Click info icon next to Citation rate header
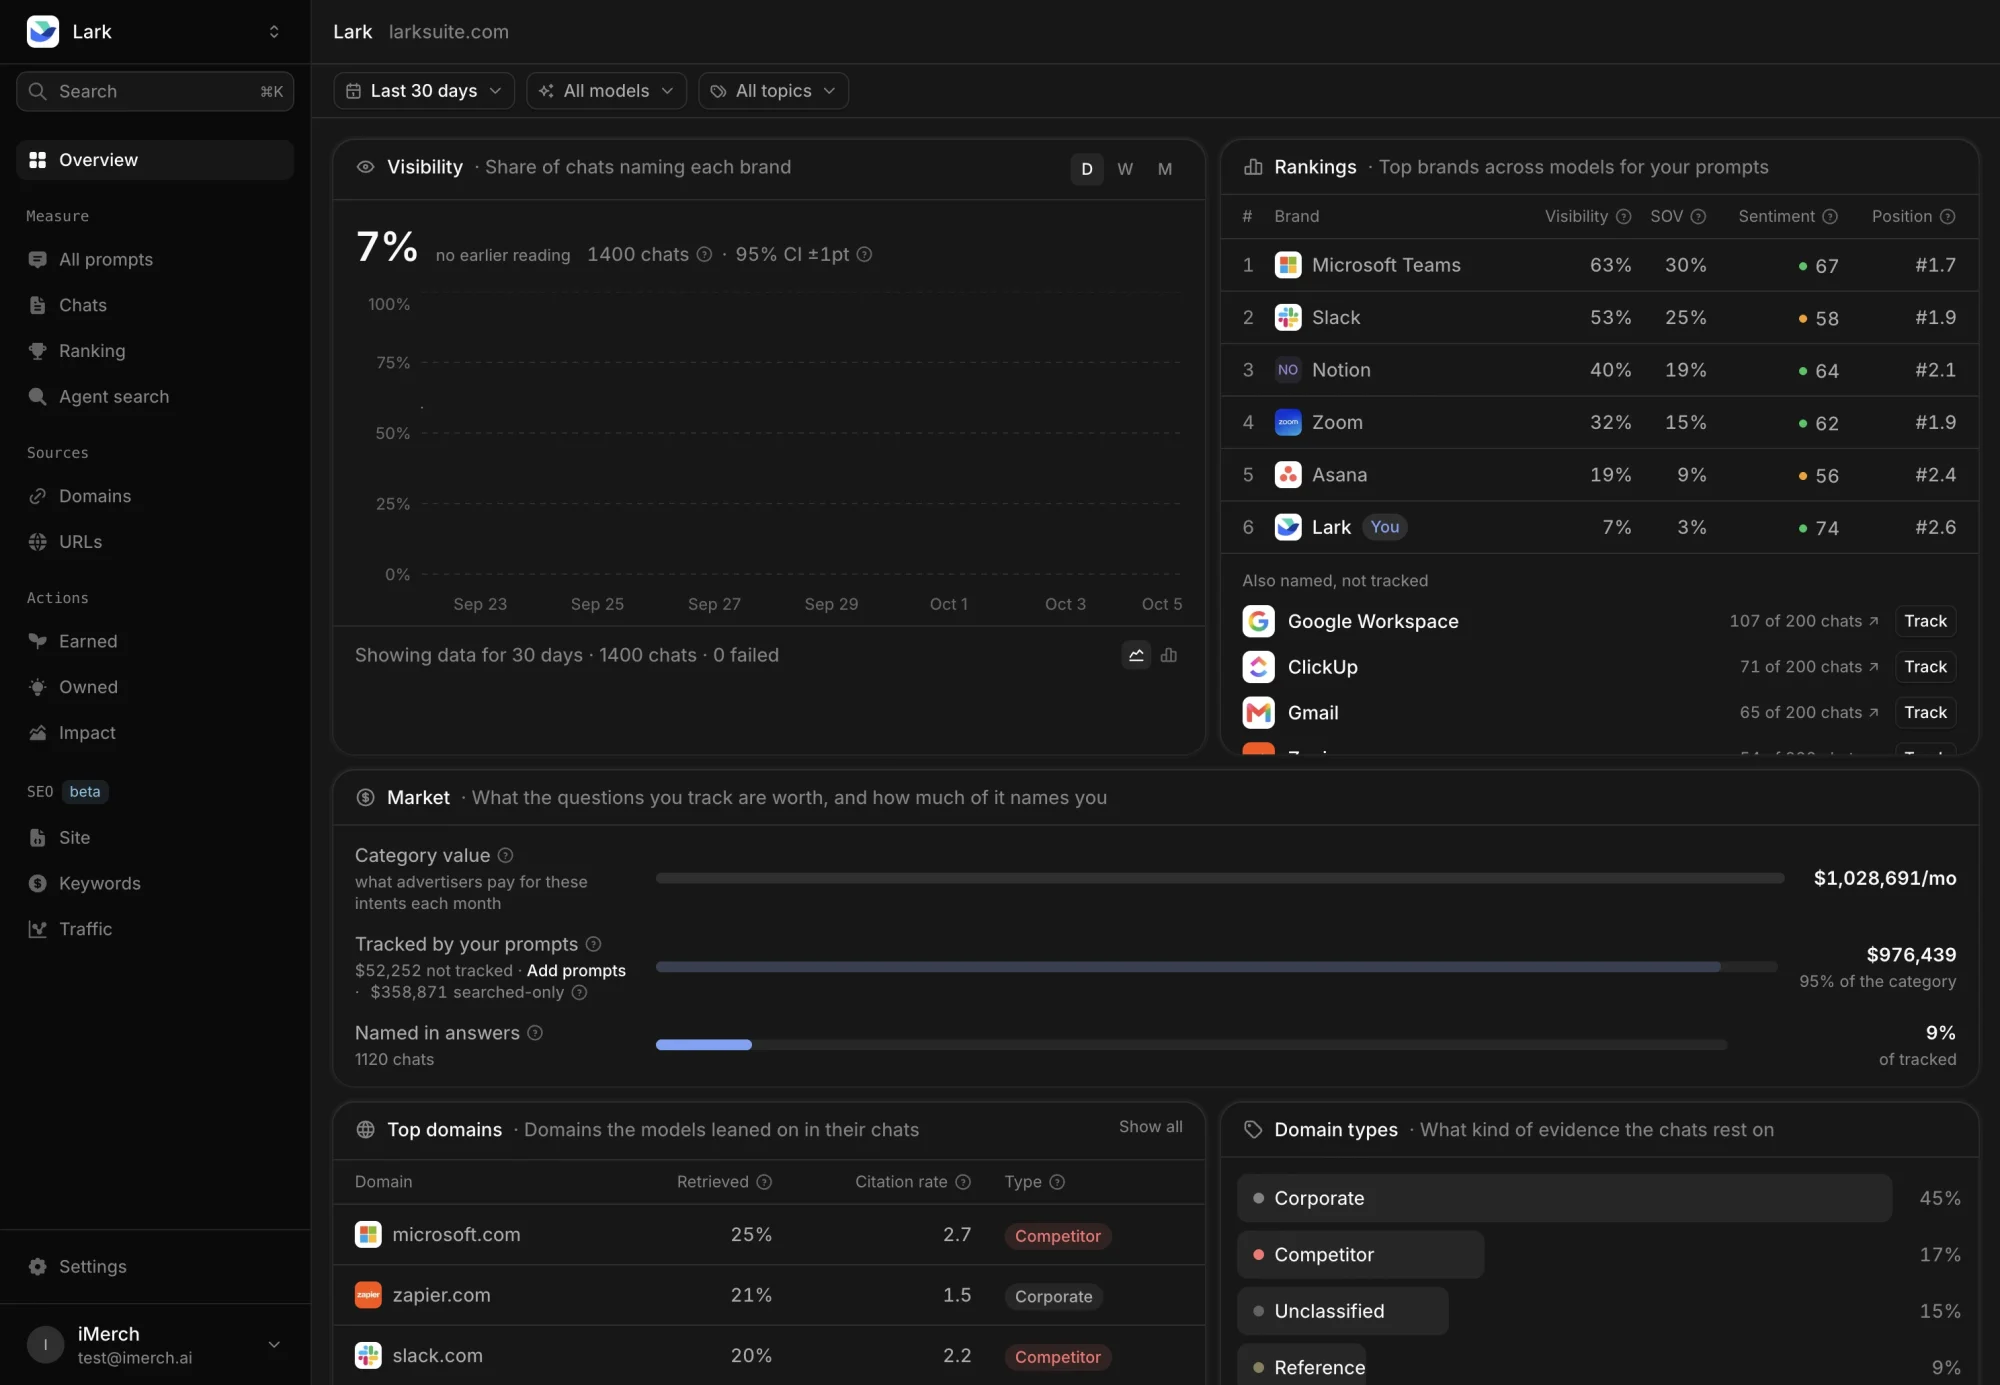2000x1385 pixels. (963, 1182)
